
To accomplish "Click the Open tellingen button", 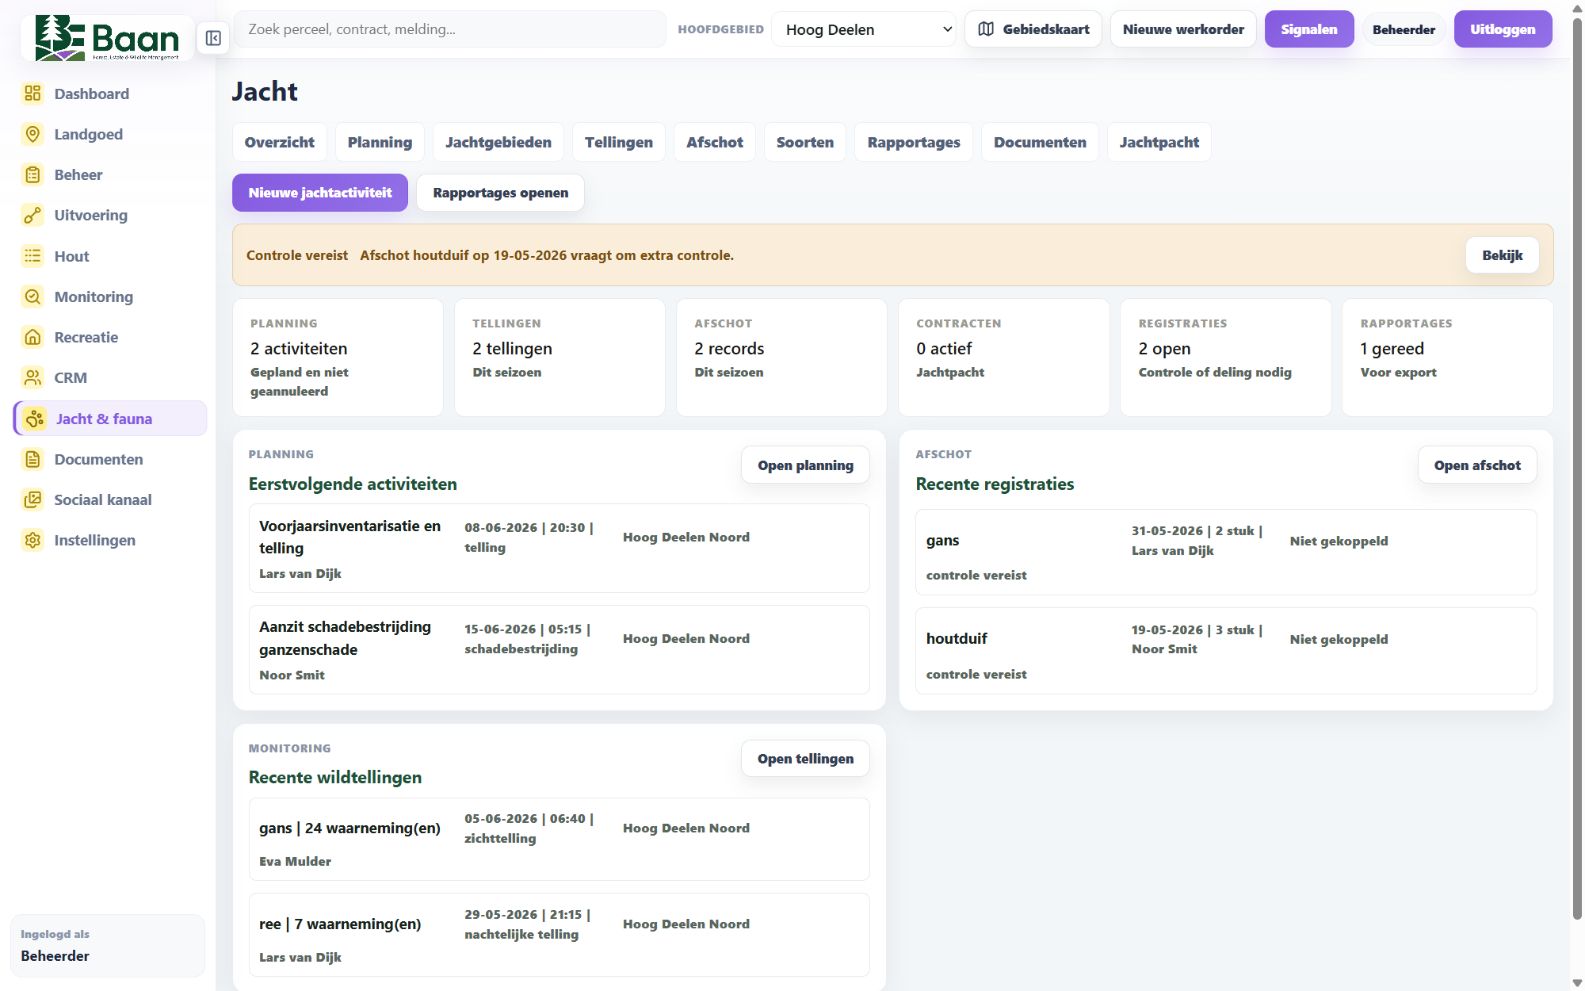I will (805, 759).
